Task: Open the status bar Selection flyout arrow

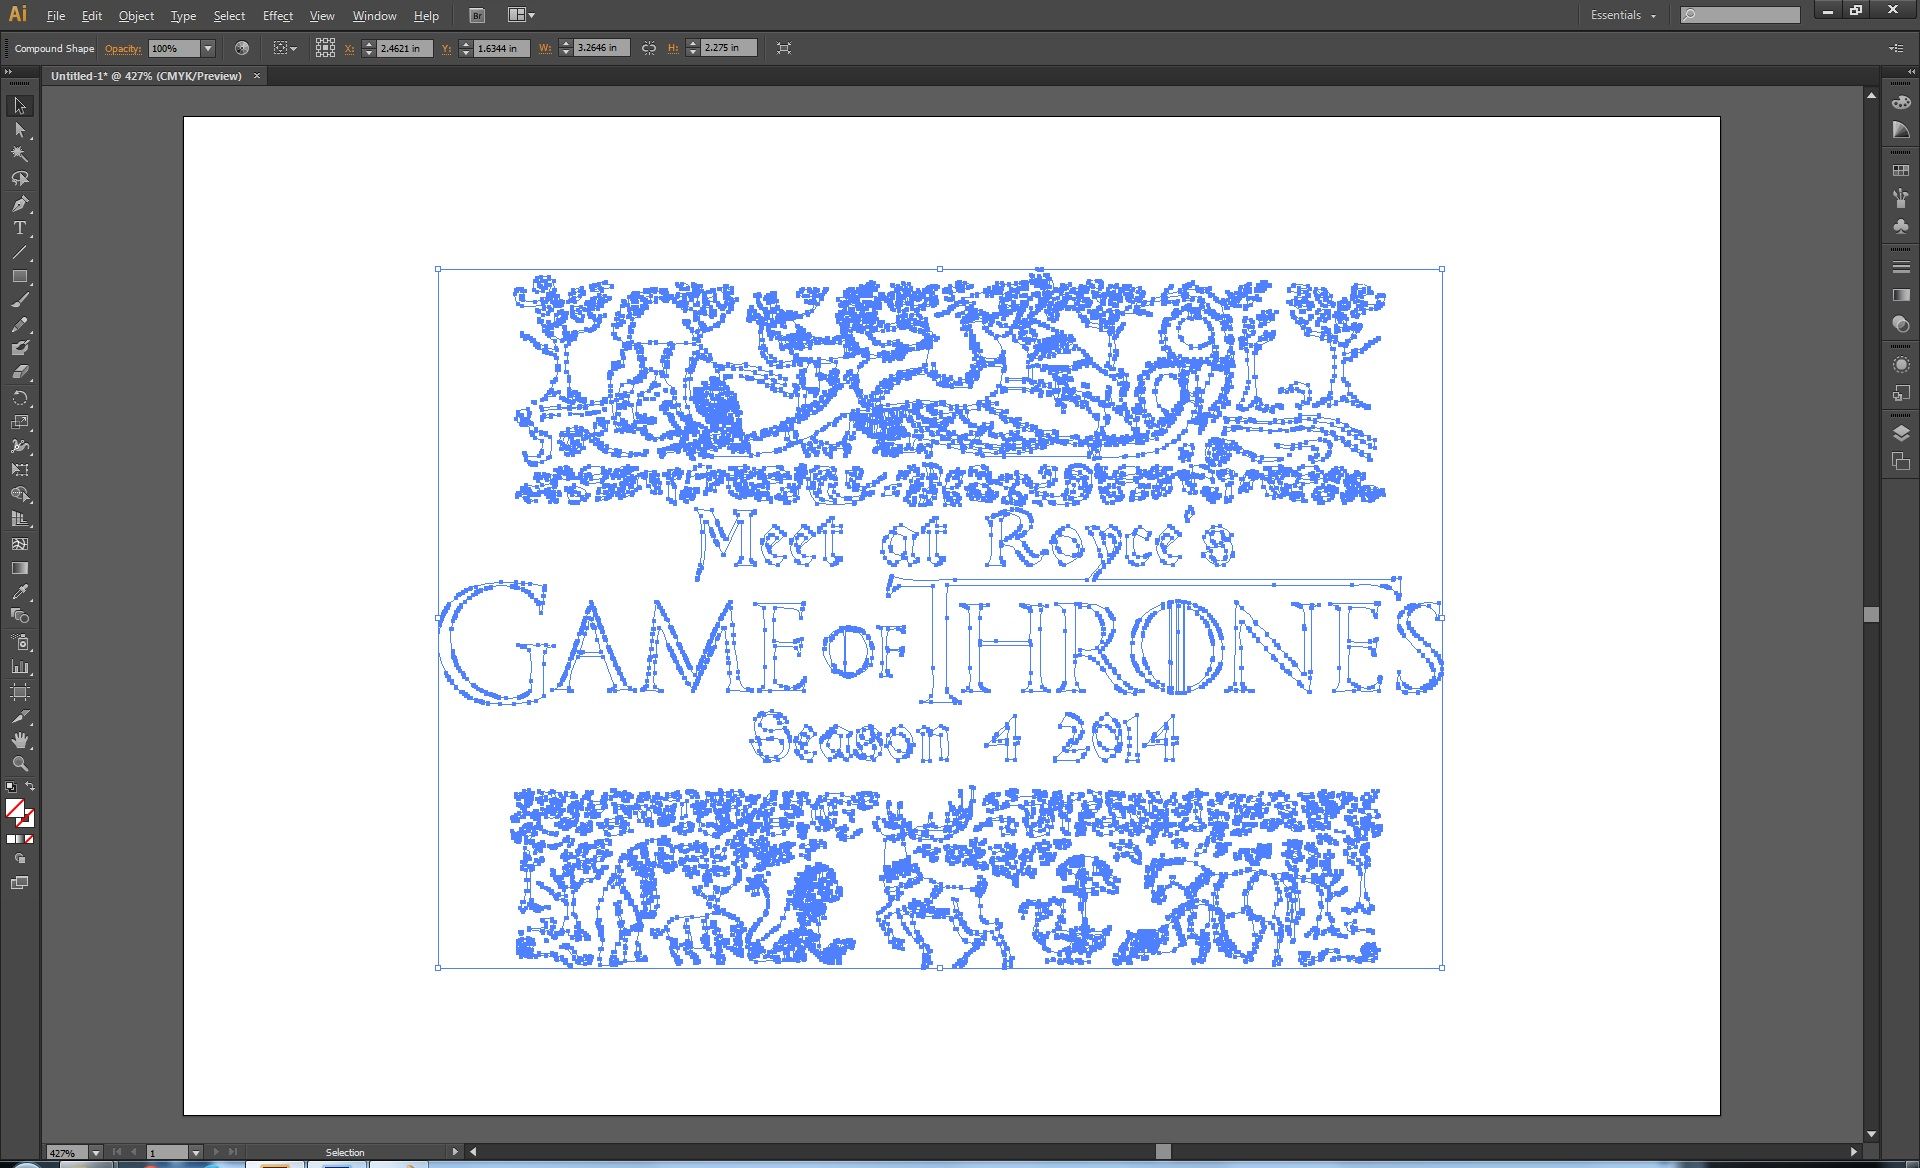Action: [455, 1152]
